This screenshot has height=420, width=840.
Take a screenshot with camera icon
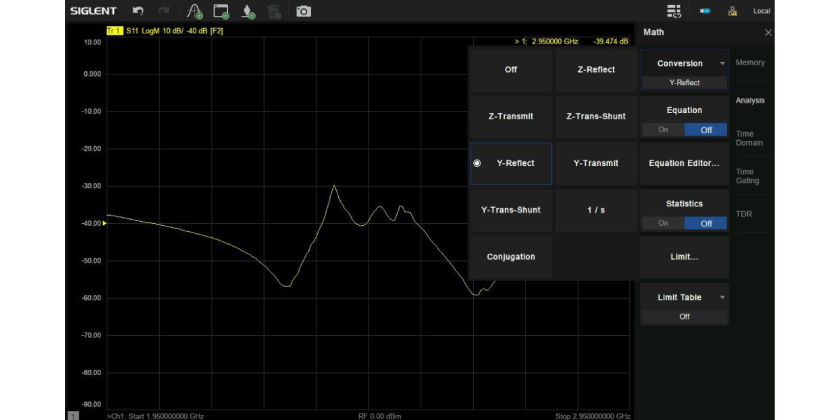click(303, 11)
